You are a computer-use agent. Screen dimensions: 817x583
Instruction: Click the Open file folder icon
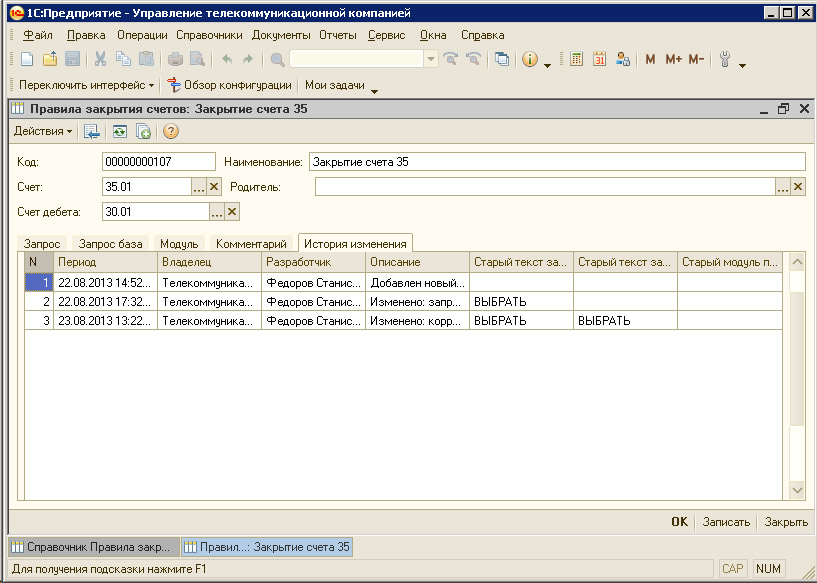(x=49, y=59)
